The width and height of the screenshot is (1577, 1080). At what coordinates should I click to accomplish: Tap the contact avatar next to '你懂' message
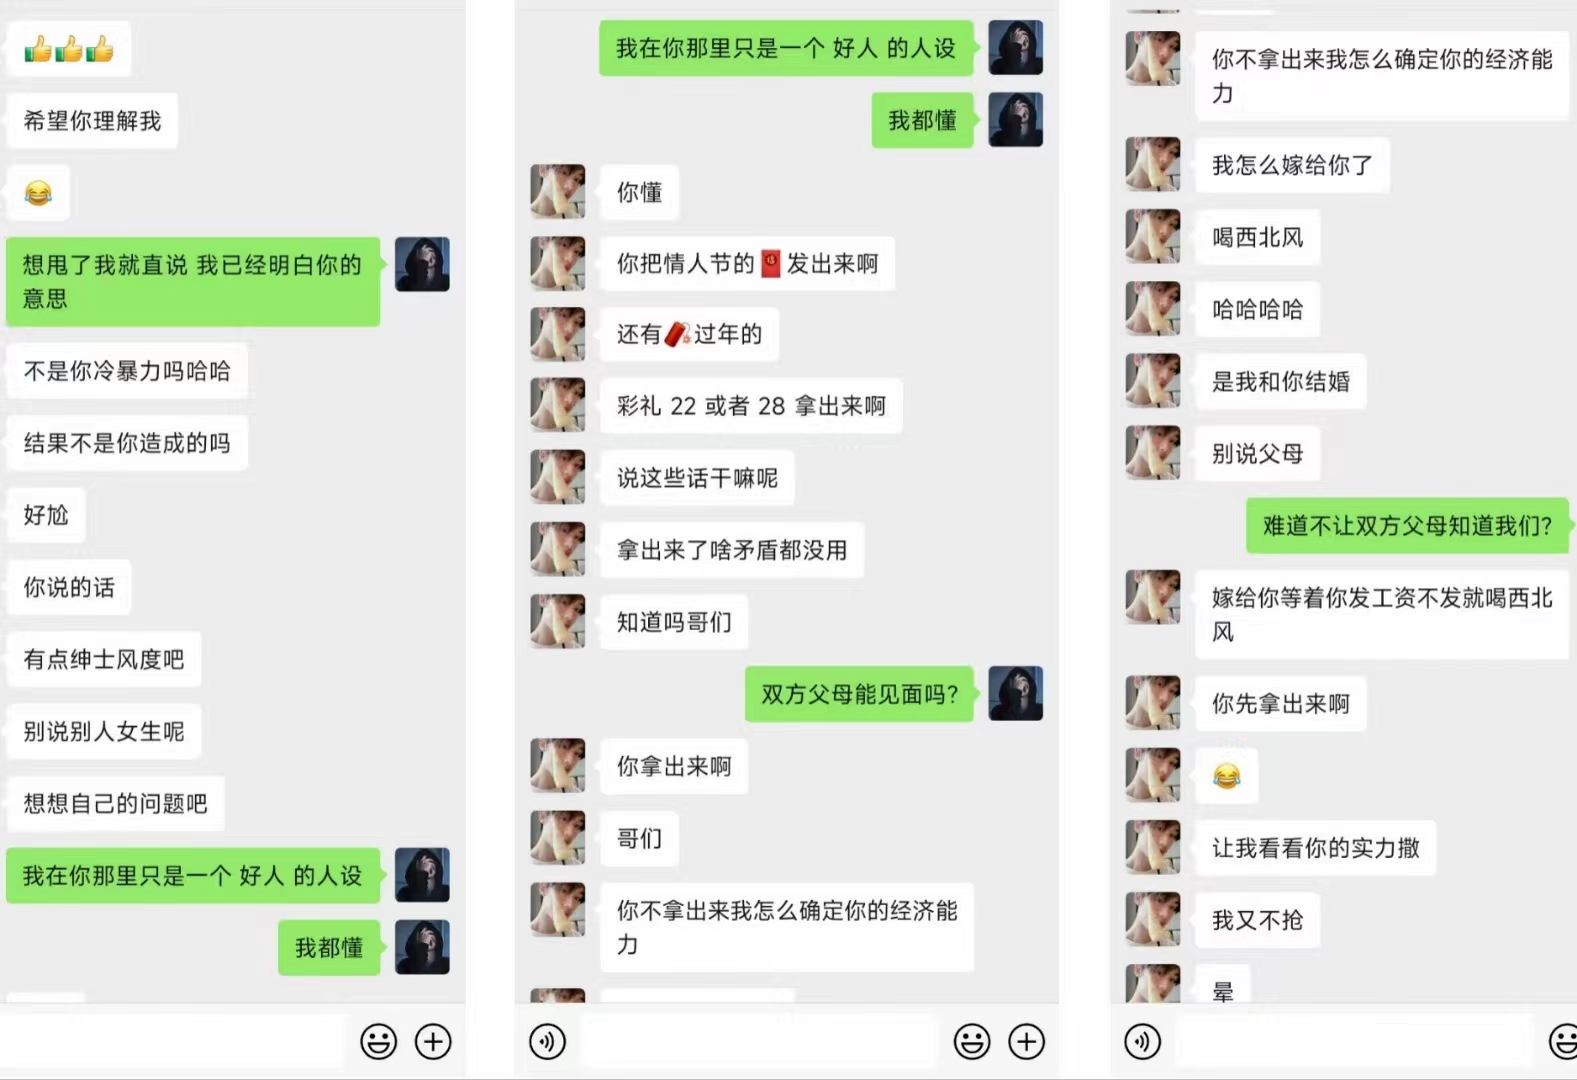[558, 192]
